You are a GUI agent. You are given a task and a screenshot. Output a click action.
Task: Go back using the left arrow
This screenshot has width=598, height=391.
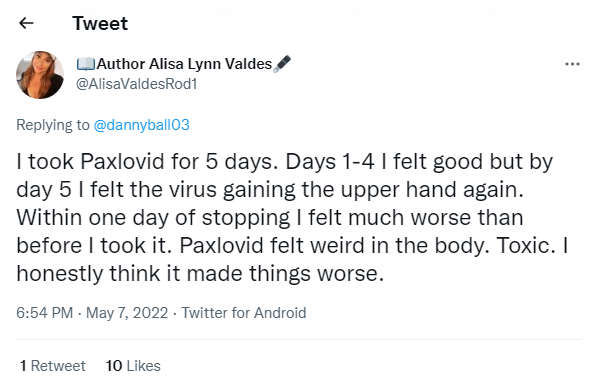[x=26, y=23]
